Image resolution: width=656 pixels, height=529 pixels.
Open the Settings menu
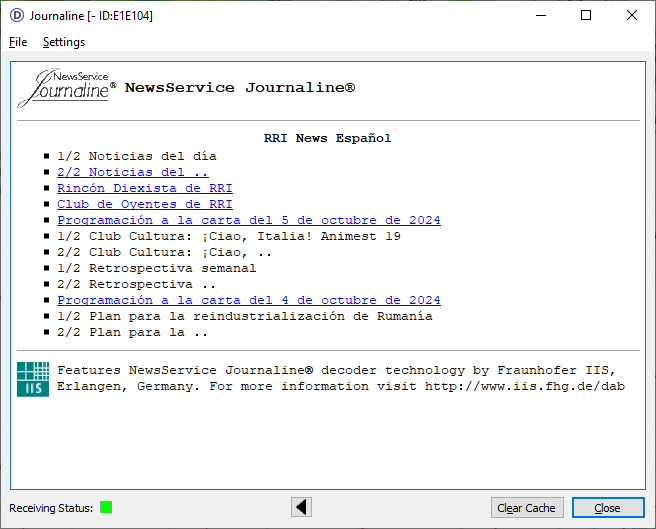point(64,42)
